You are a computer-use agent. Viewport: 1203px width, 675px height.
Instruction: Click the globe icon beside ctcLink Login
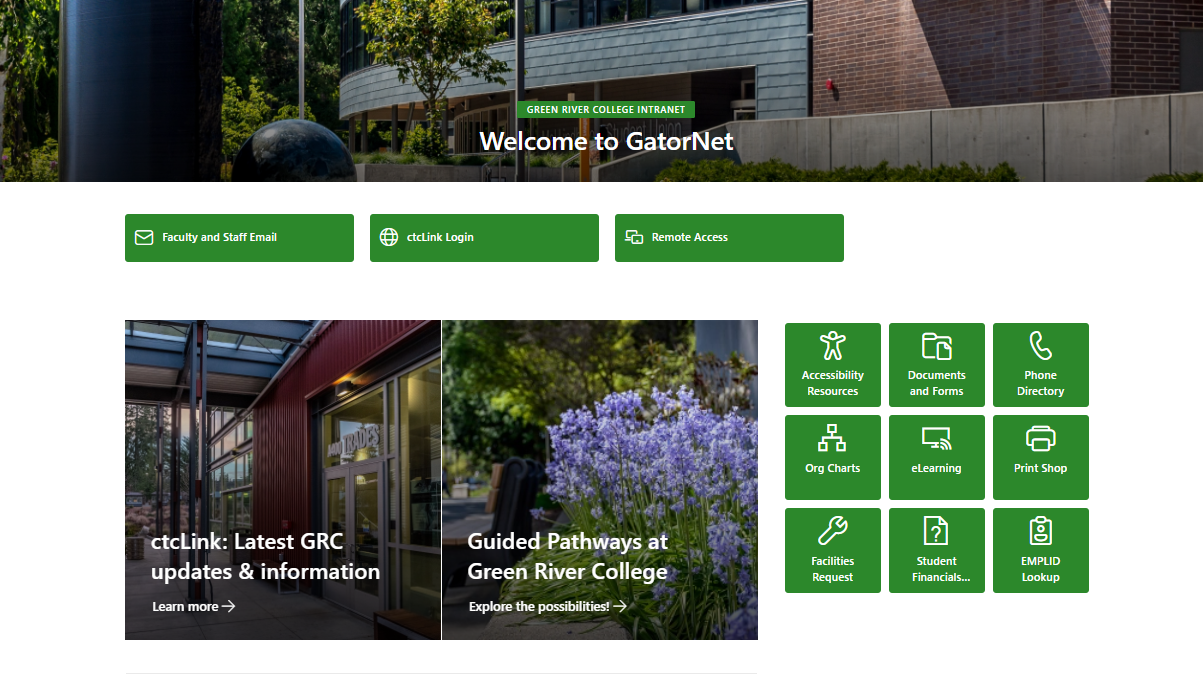coord(389,238)
